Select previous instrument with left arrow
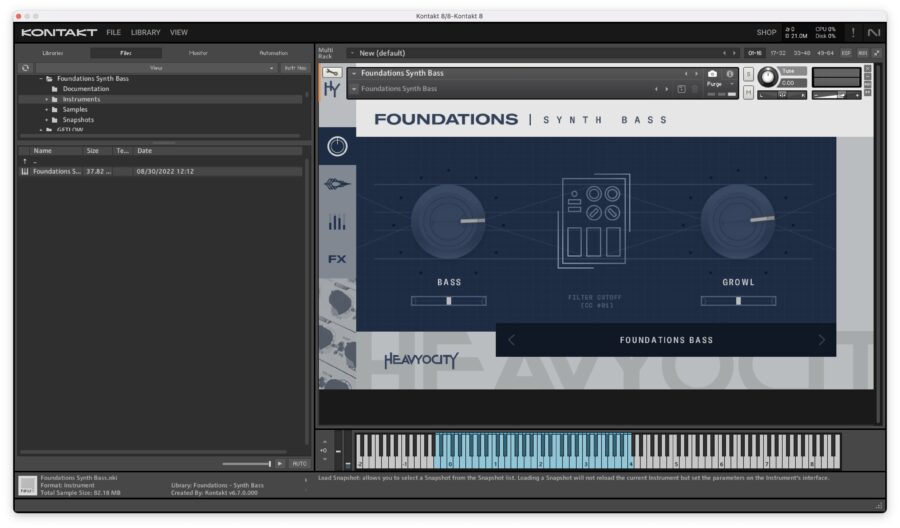Image resolution: width=900 pixels, height=528 pixels. (685, 73)
